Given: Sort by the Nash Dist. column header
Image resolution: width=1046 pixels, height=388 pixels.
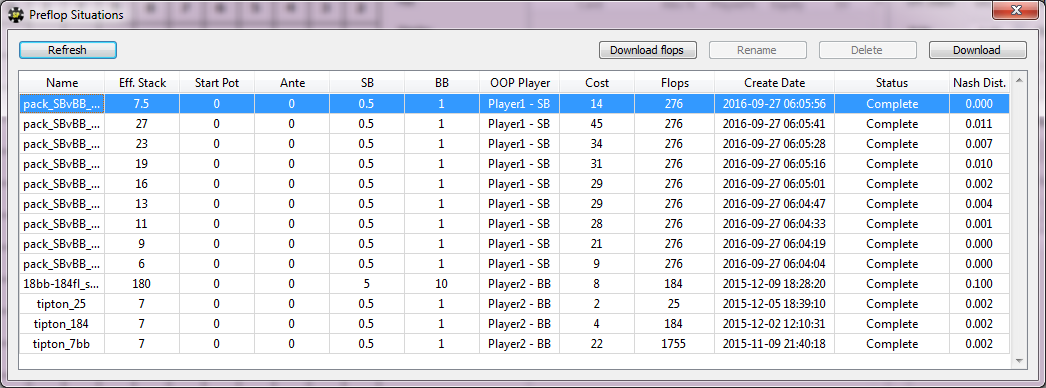Looking at the screenshot, I should click(x=978, y=83).
